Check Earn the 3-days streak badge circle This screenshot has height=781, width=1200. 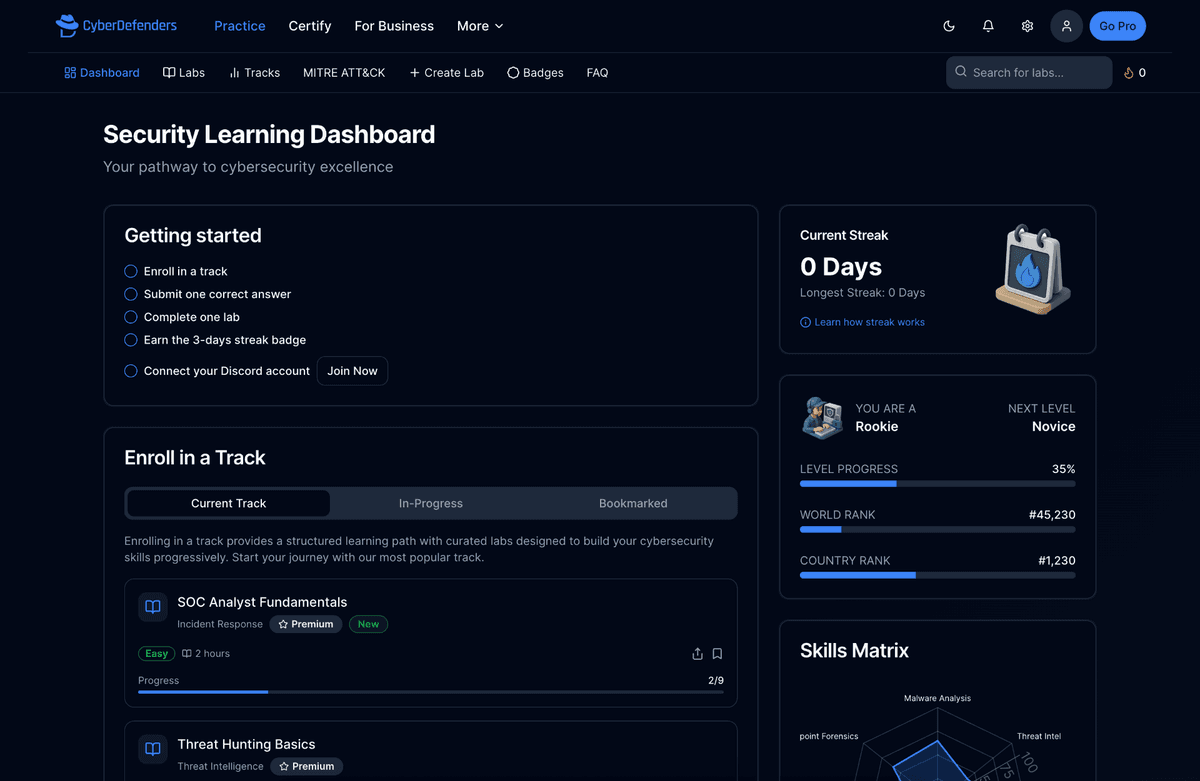coord(131,340)
